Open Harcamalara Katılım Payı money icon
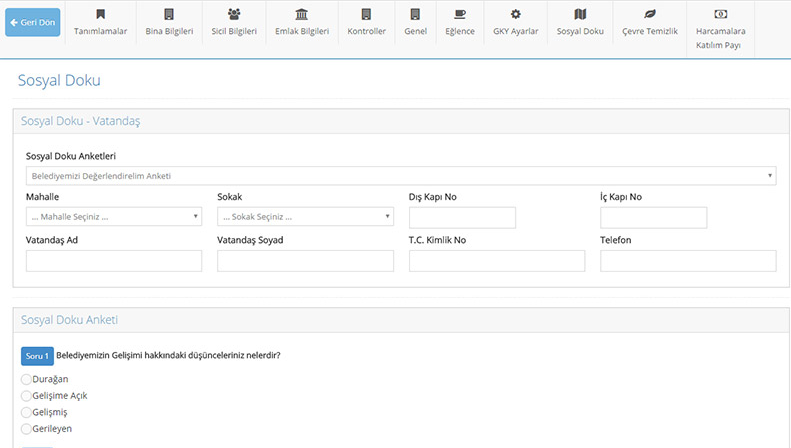 [x=720, y=14]
